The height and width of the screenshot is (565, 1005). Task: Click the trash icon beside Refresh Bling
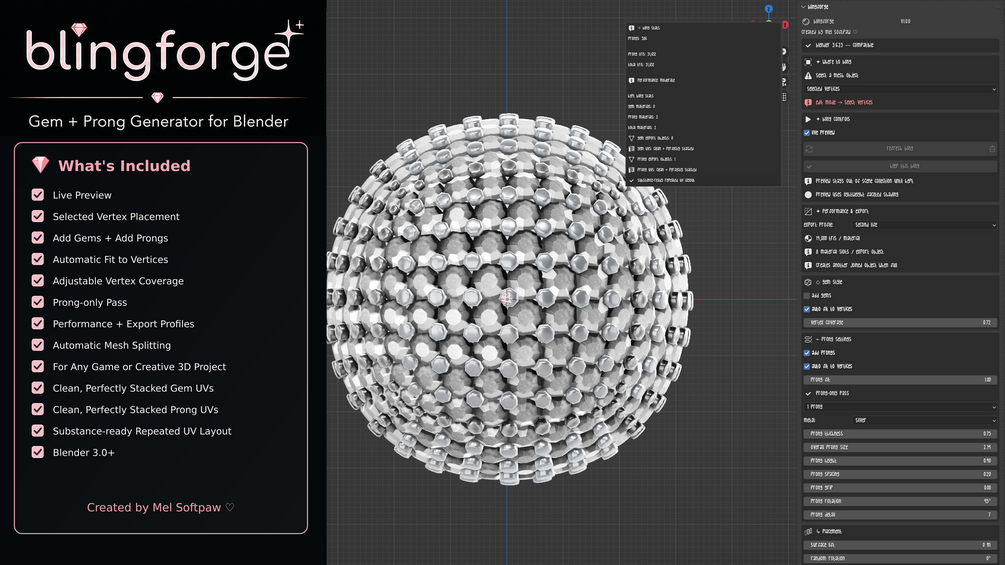(x=992, y=149)
